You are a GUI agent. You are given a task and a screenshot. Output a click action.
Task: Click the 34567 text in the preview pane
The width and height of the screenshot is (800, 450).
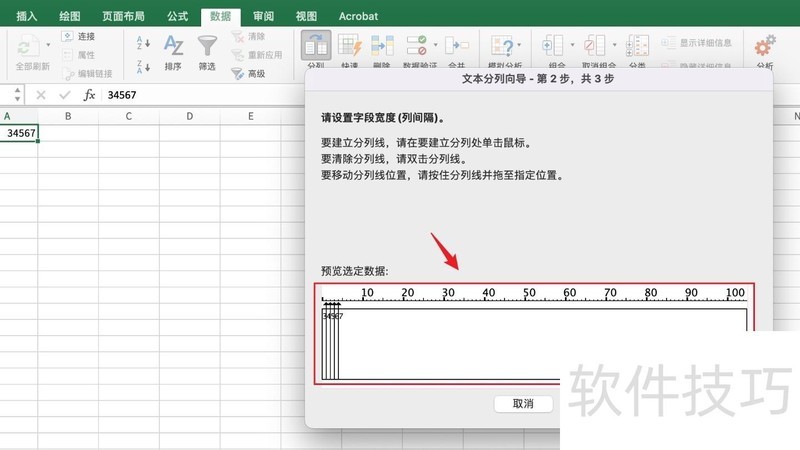pyautogui.click(x=333, y=316)
